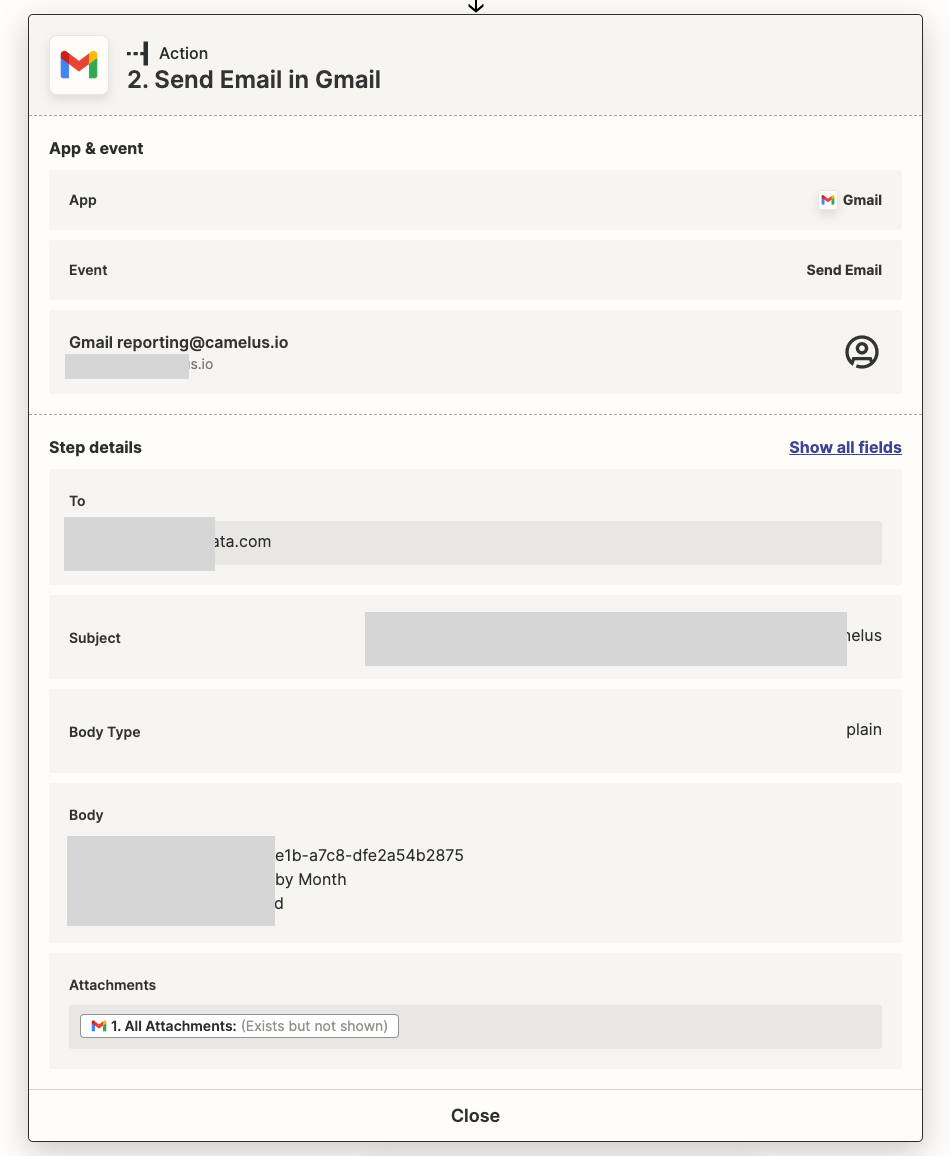Screen dimensions: 950x1156
Task: Click the account profile avatar icon
Action: pos(861,352)
